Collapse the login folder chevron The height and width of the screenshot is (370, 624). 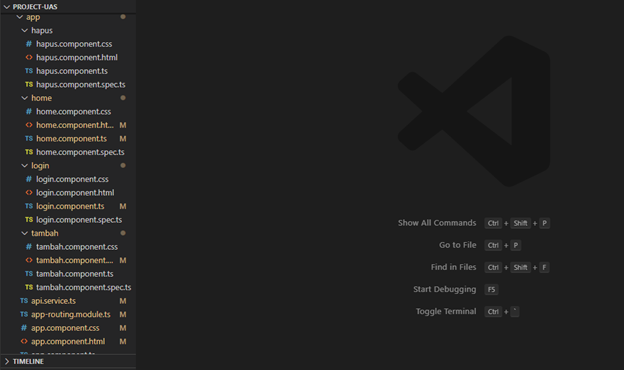(x=25, y=166)
